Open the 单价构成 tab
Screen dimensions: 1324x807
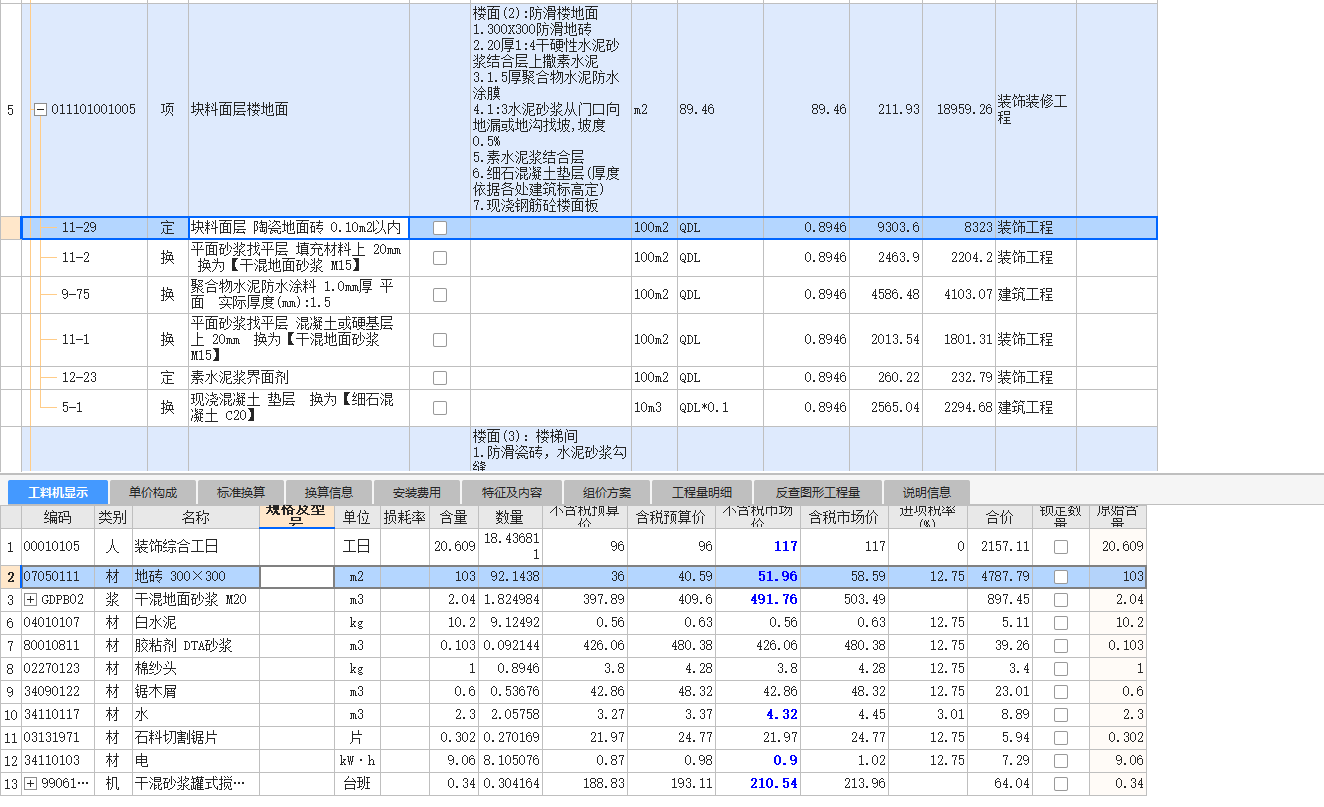[152, 493]
